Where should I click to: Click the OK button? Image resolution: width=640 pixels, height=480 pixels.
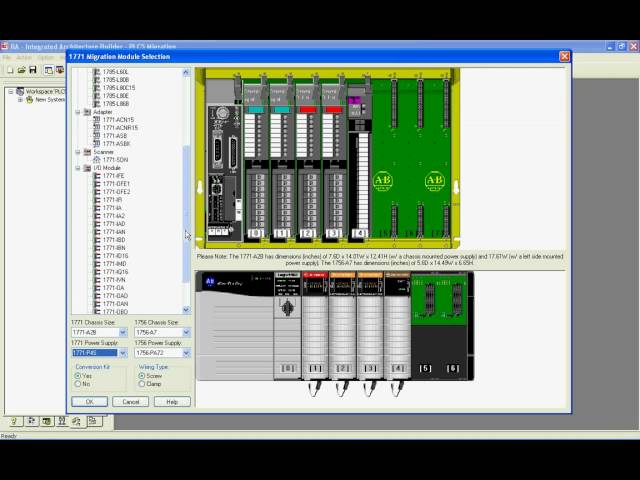[89, 402]
